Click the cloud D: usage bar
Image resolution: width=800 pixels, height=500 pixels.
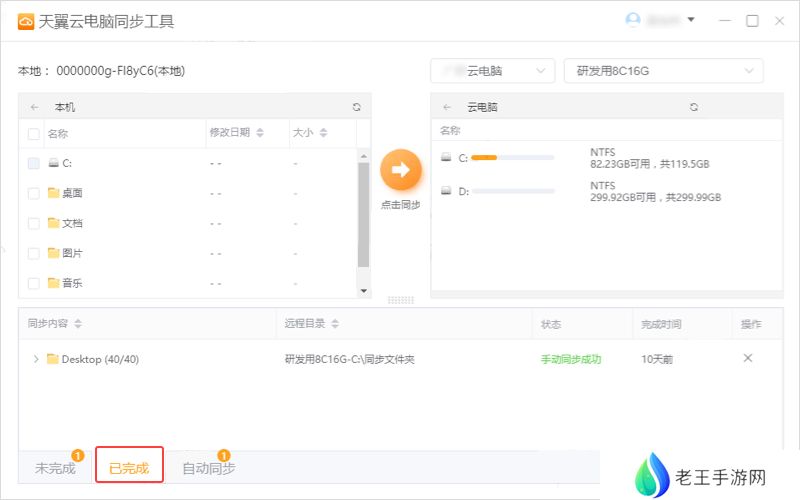tap(513, 191)
